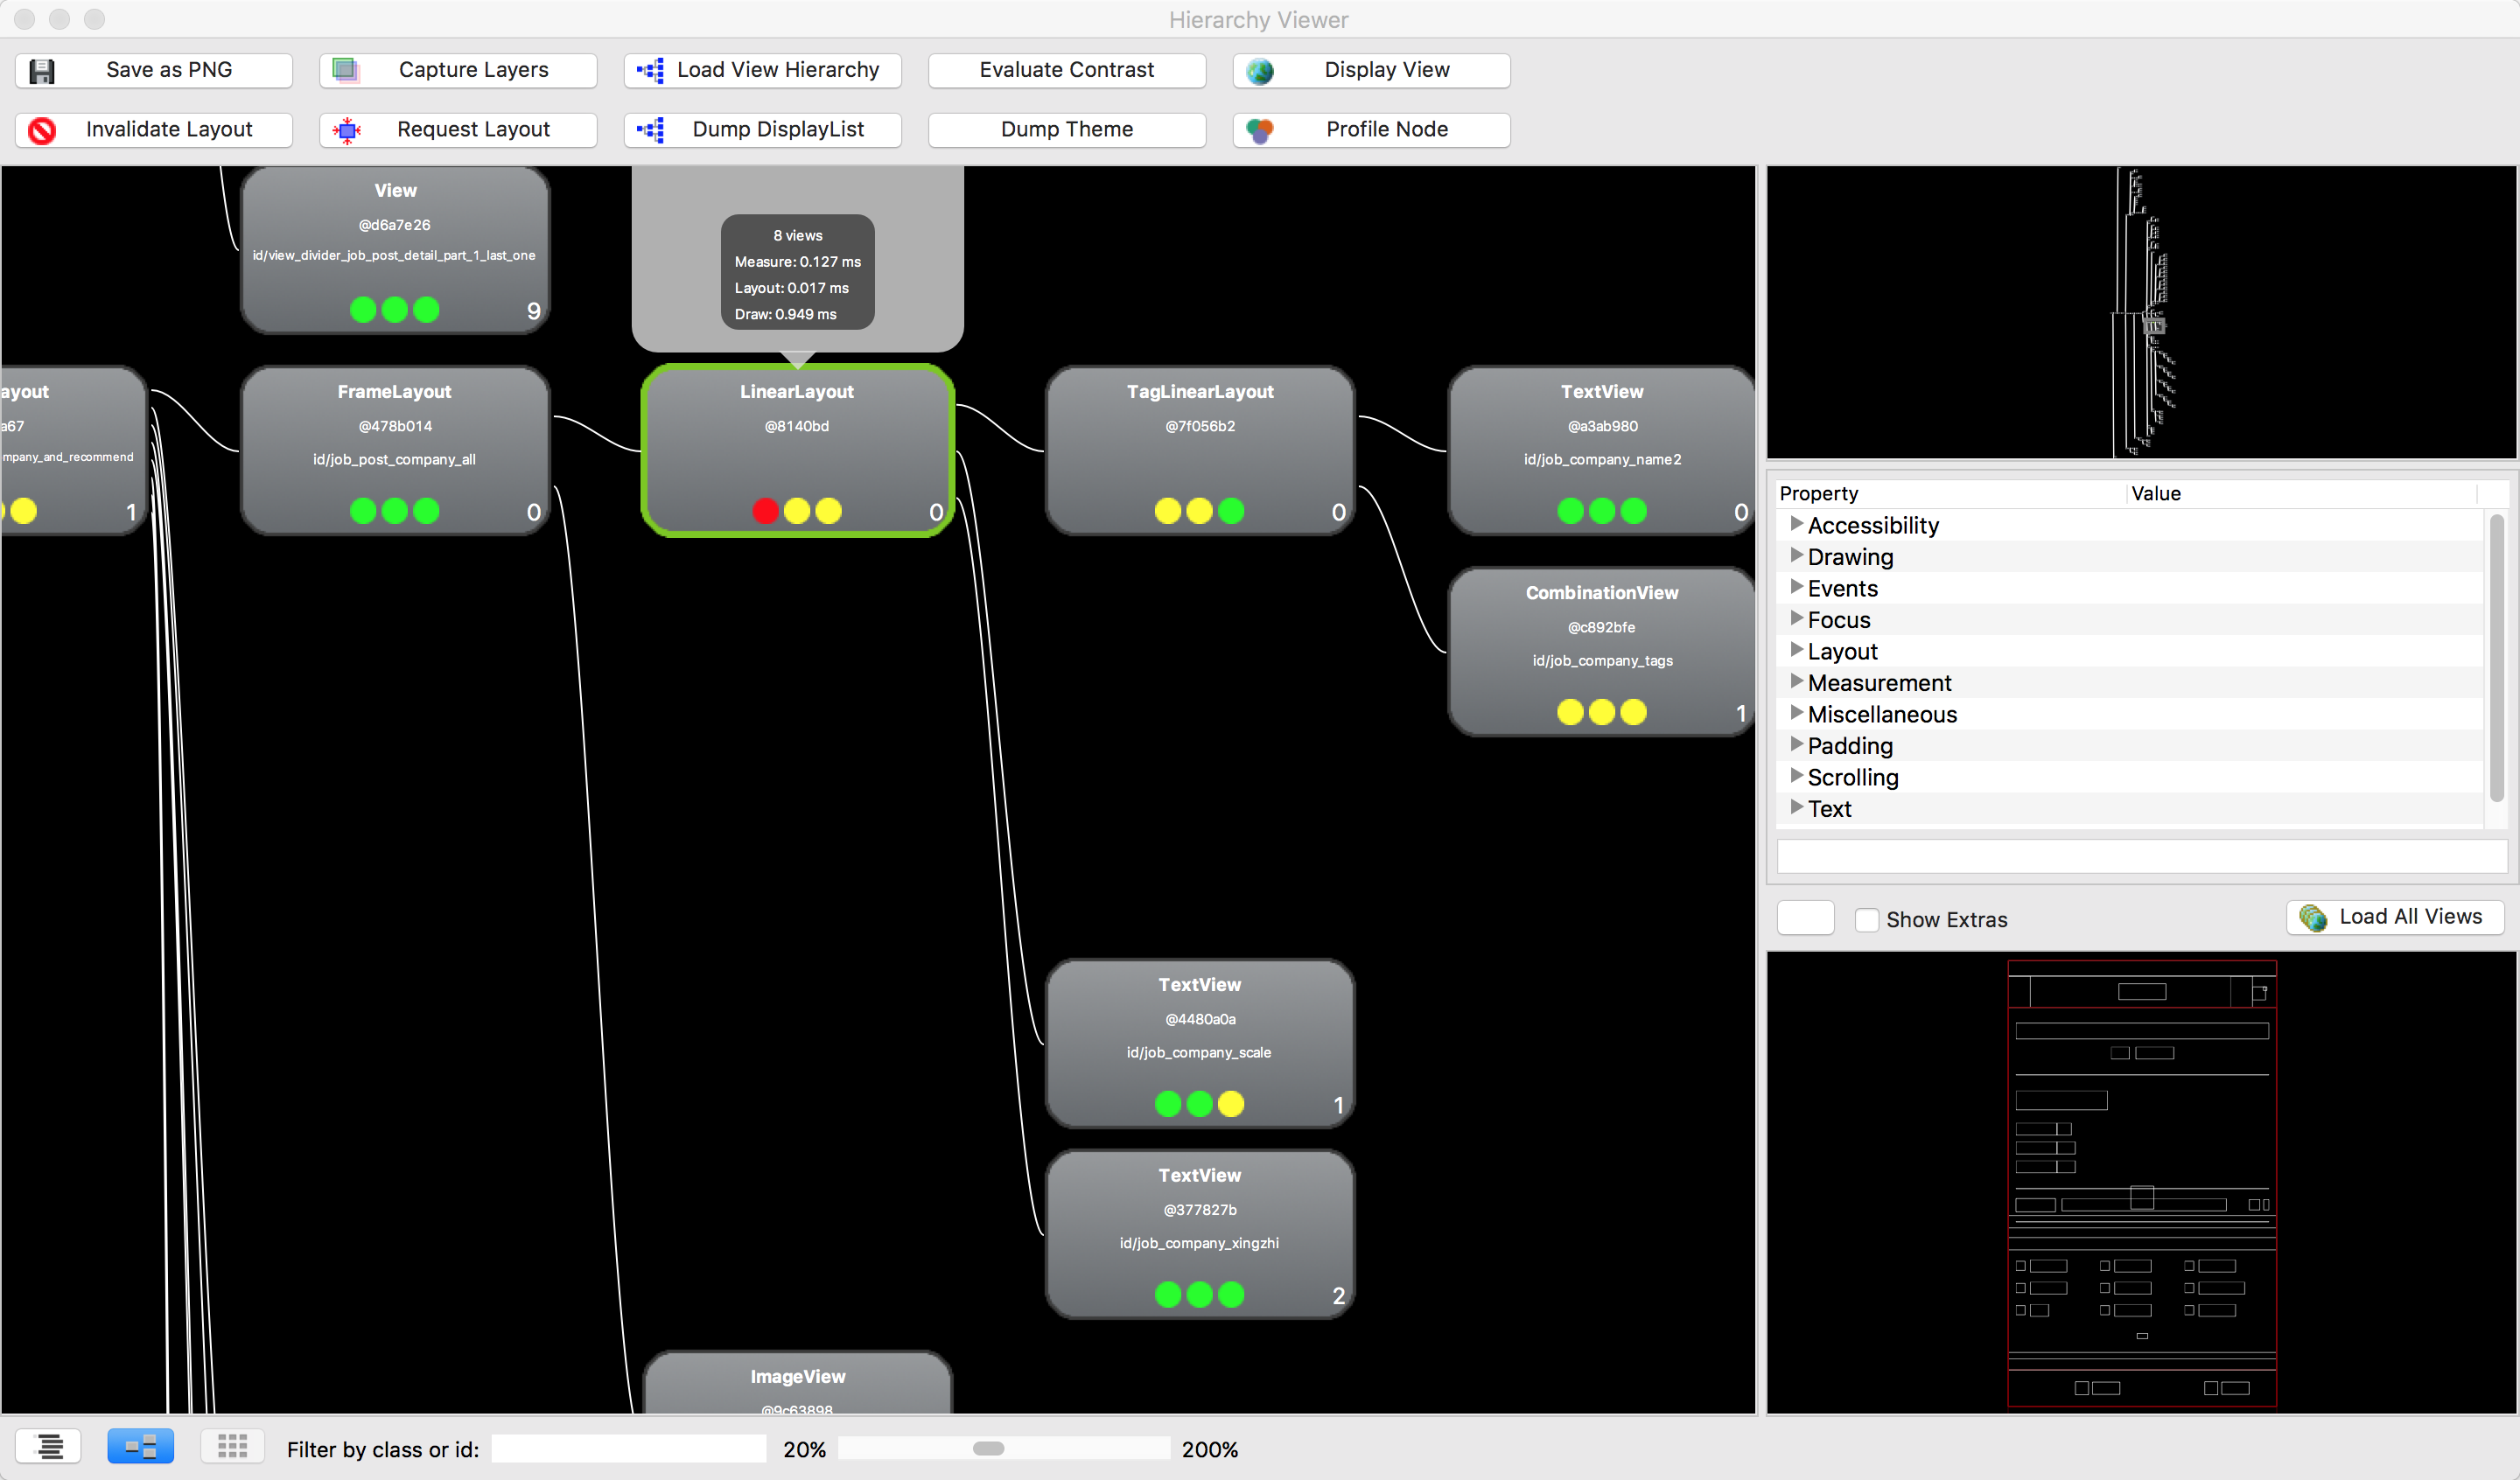Click the colored circles Profile Node icon
Image resolution: width=2520 pixels, height=1480 pixels.
click(1260, 130)
